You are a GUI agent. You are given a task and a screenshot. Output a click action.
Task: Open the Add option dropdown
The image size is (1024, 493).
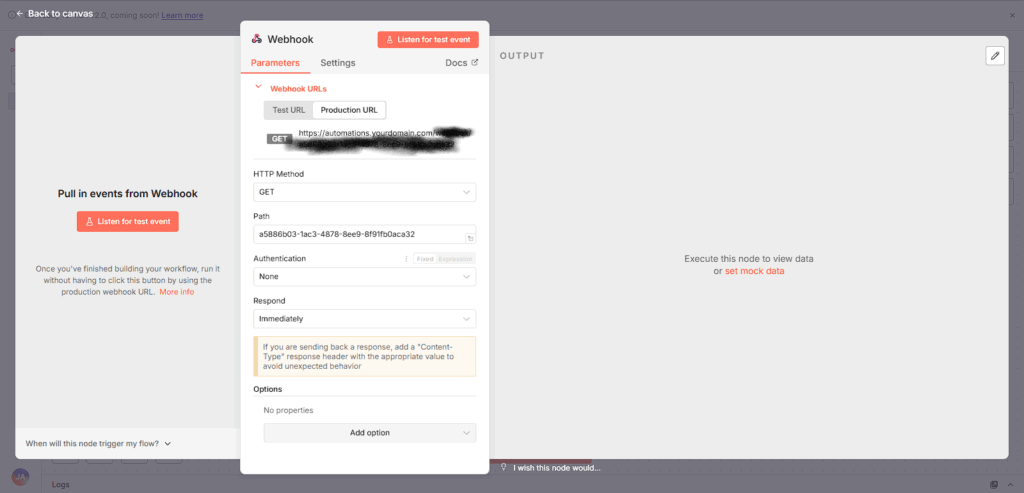(370, 433)
